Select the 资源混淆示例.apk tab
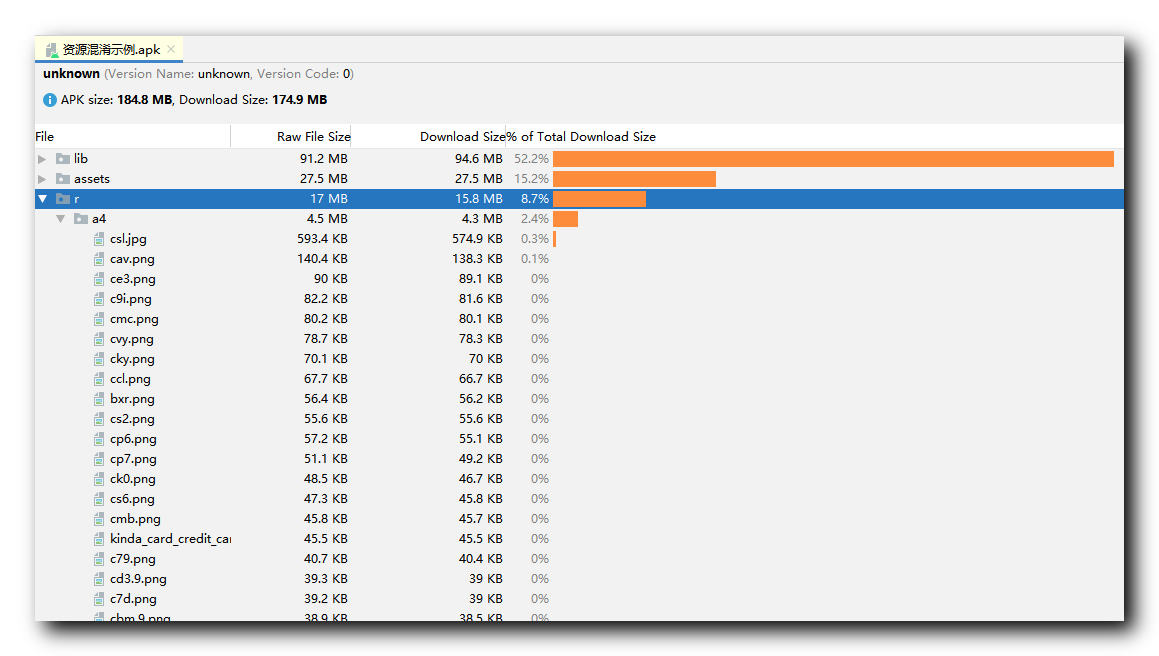 click(109, 49)
